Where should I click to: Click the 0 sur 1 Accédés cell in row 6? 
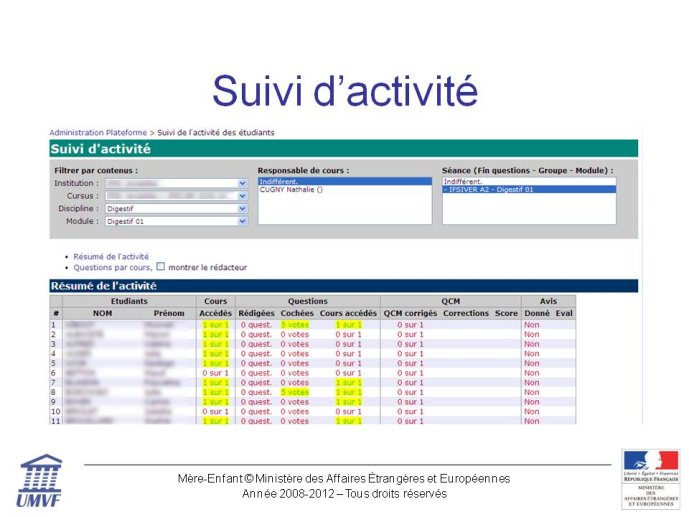(x=215, y=373)
